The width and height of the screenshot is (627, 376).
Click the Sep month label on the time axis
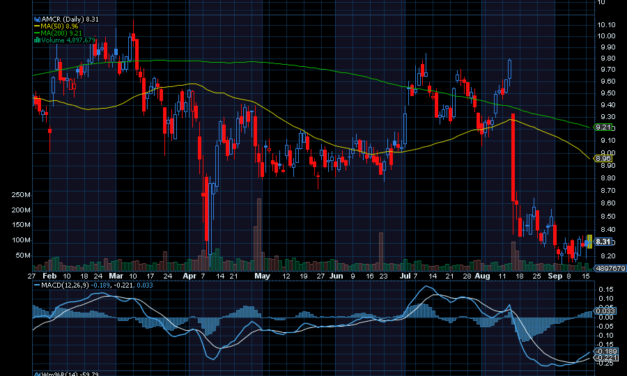tap(555, 276)
